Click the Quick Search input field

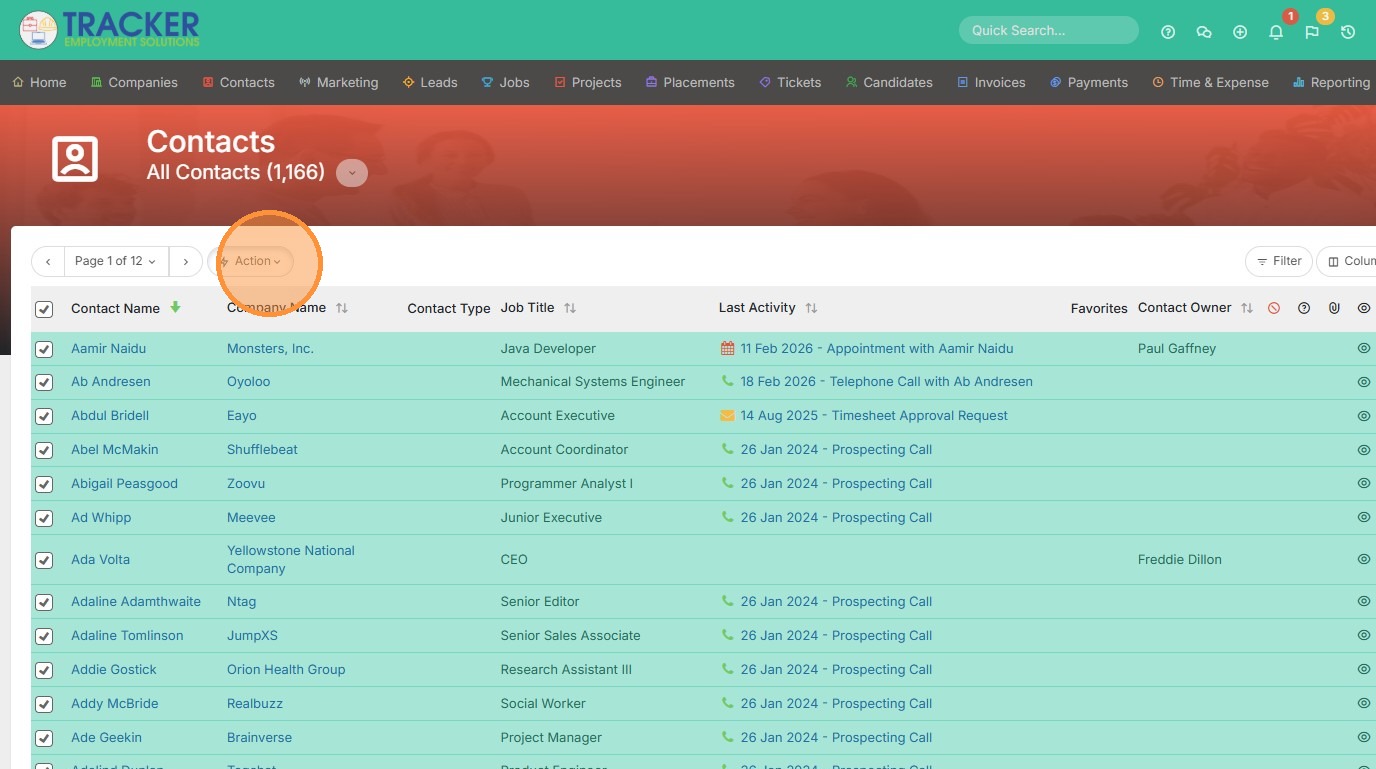click(1049, 30)
